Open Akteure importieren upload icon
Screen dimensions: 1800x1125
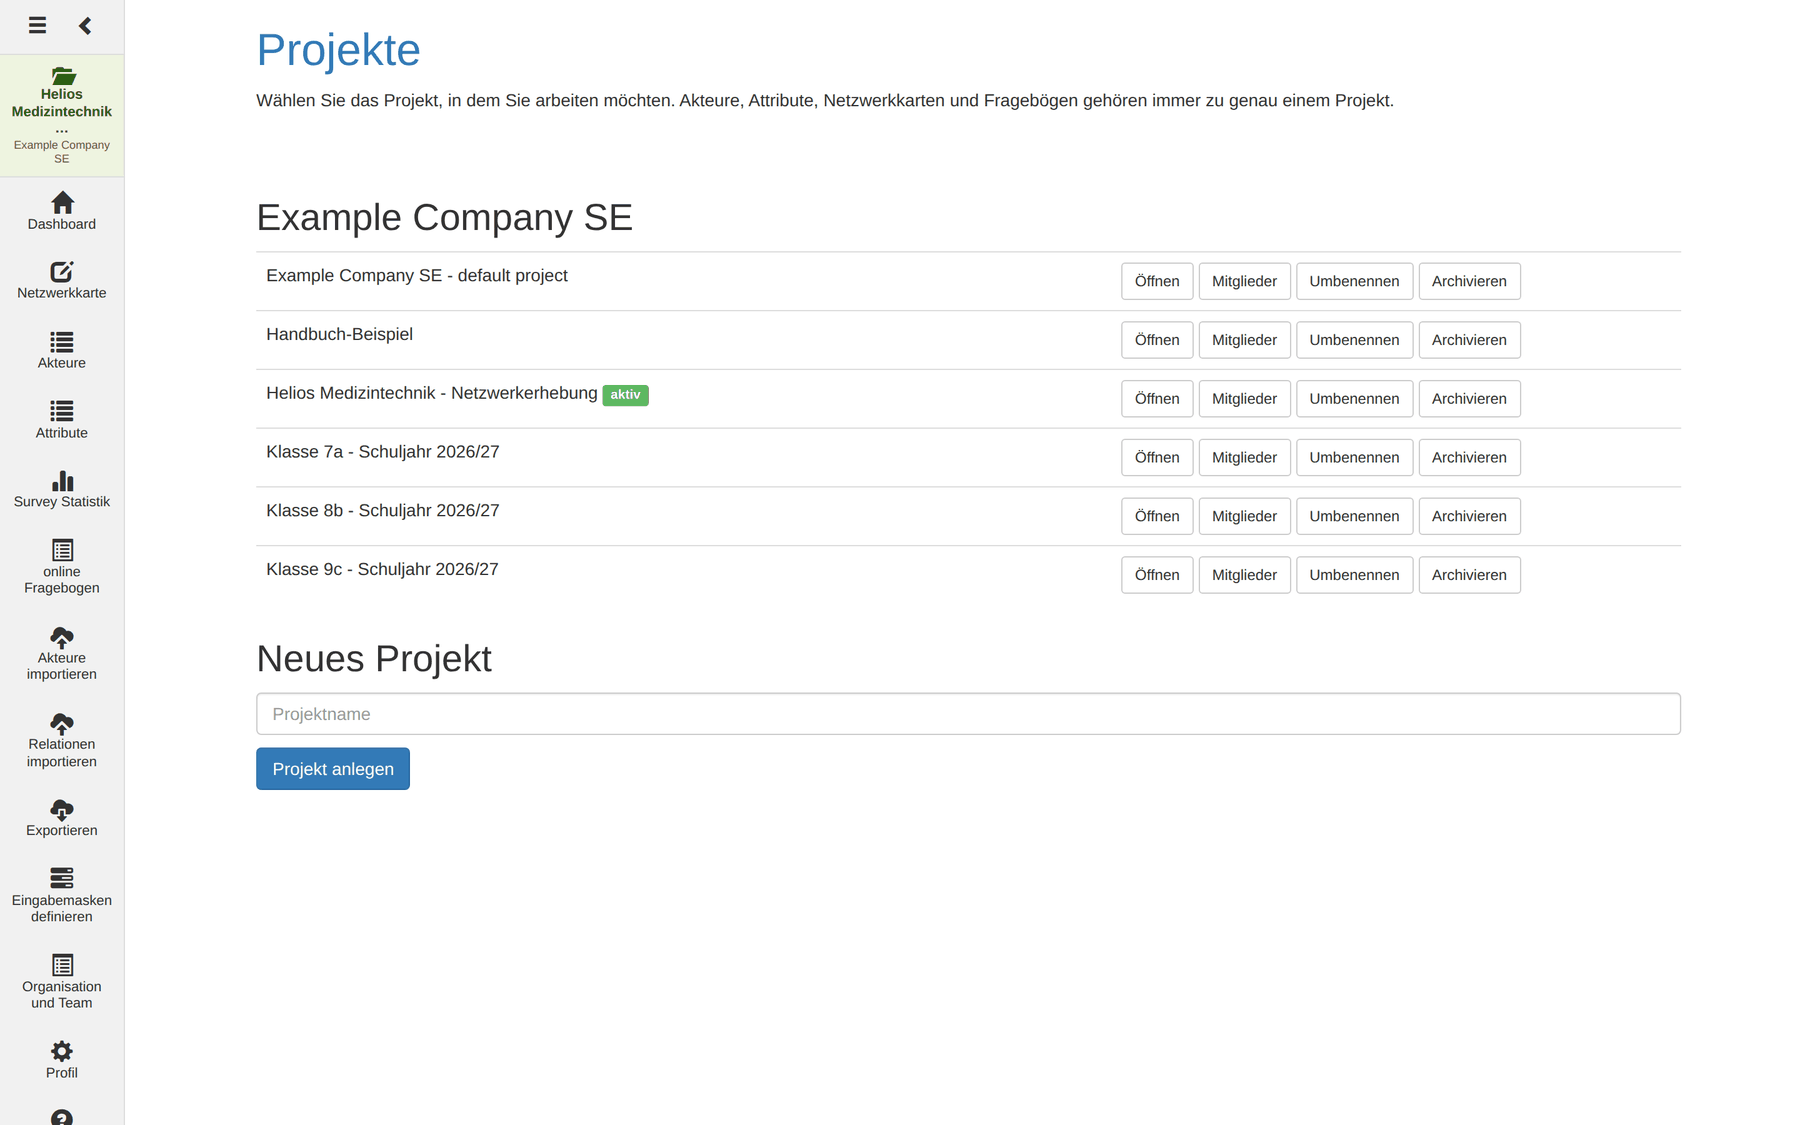click(62, 637)
